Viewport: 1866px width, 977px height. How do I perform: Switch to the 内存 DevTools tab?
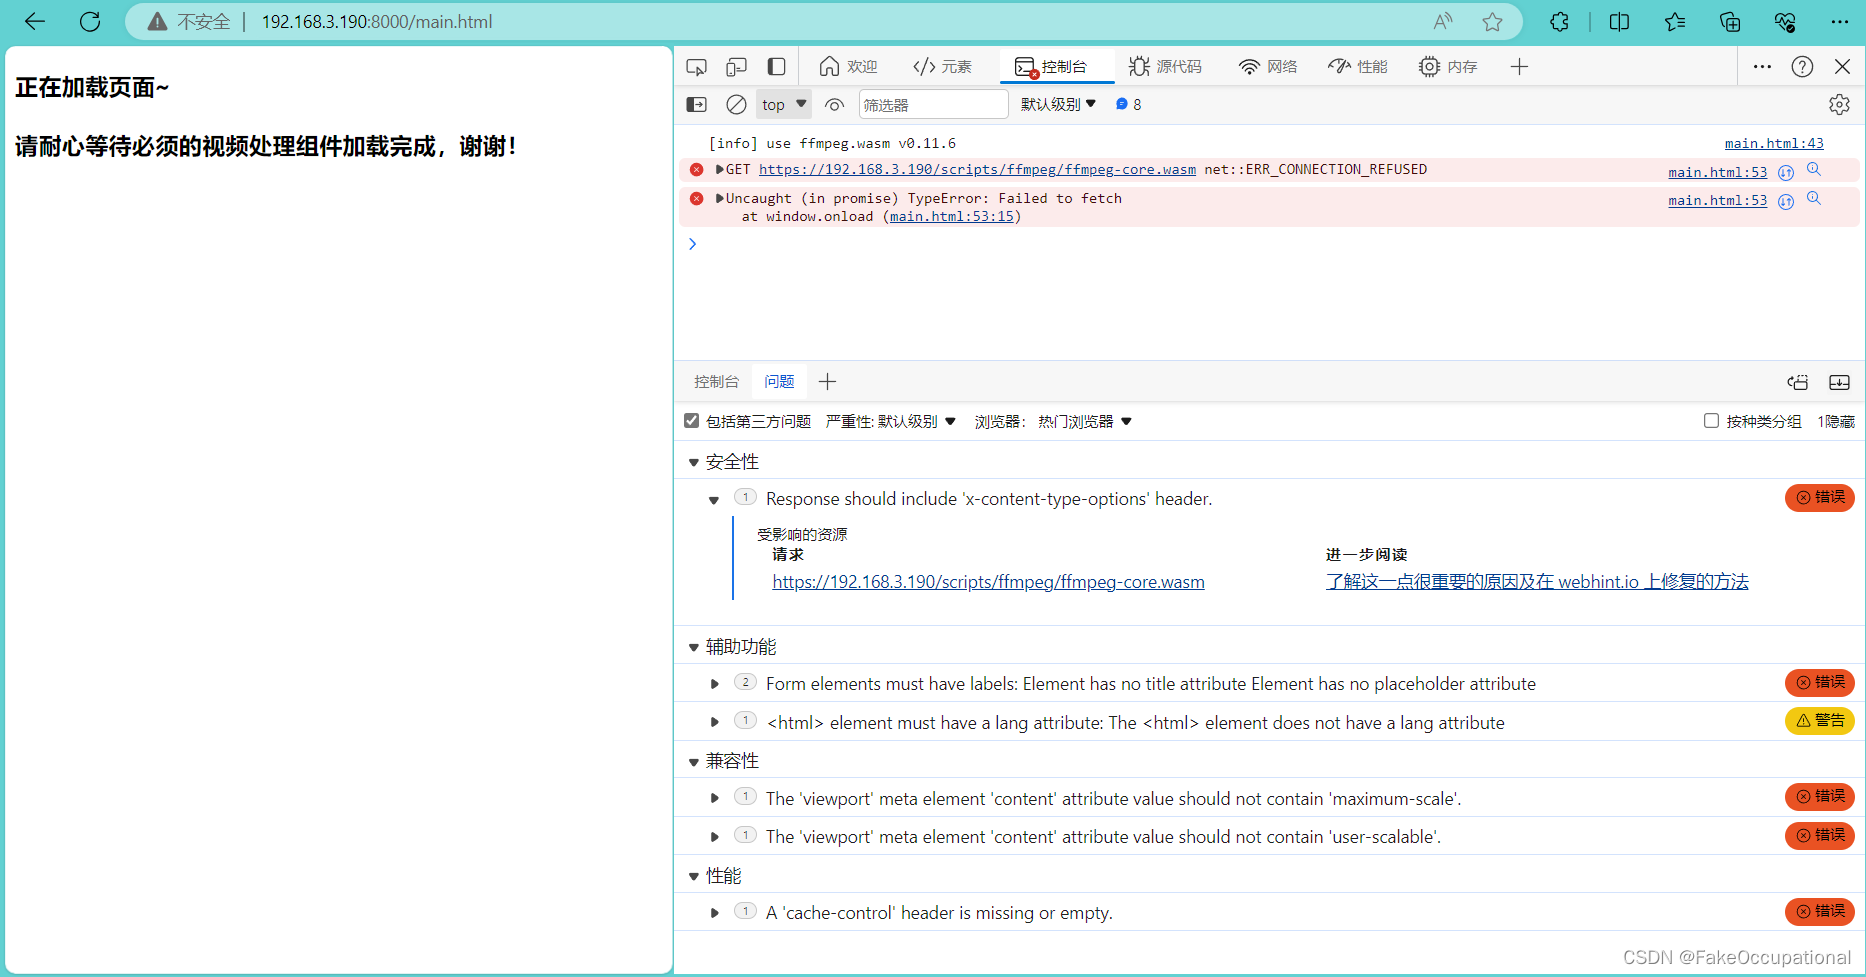tap(1448, 67)
